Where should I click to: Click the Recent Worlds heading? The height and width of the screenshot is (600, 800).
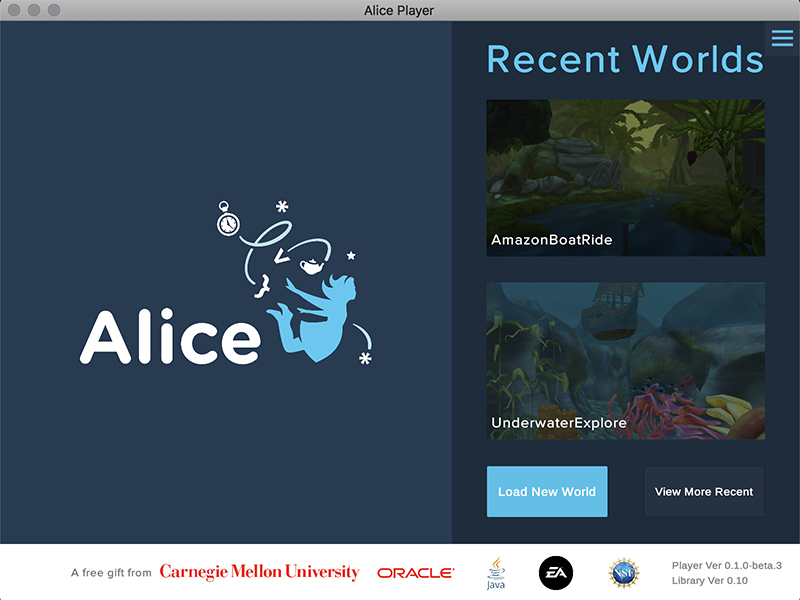click(x=625, y=59)
